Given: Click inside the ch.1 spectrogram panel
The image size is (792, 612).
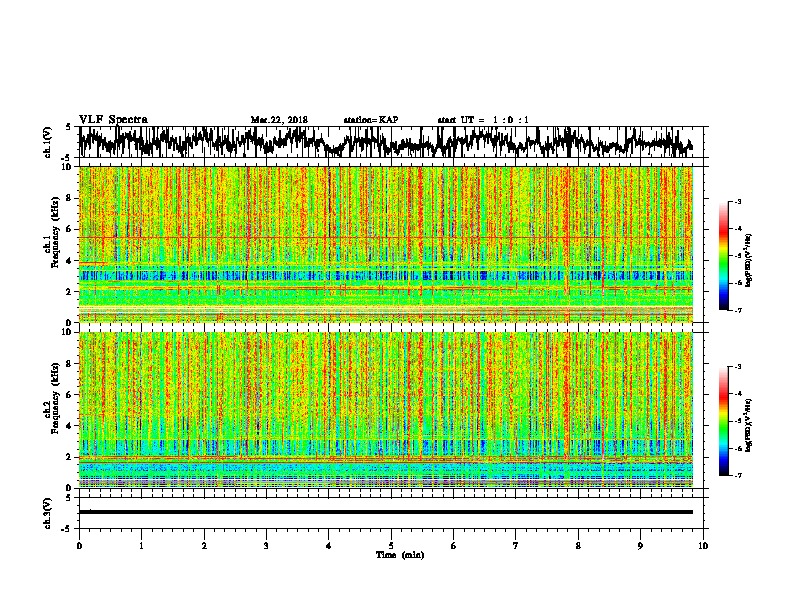Looking at the screenshot, I should [x=386, y=244].
